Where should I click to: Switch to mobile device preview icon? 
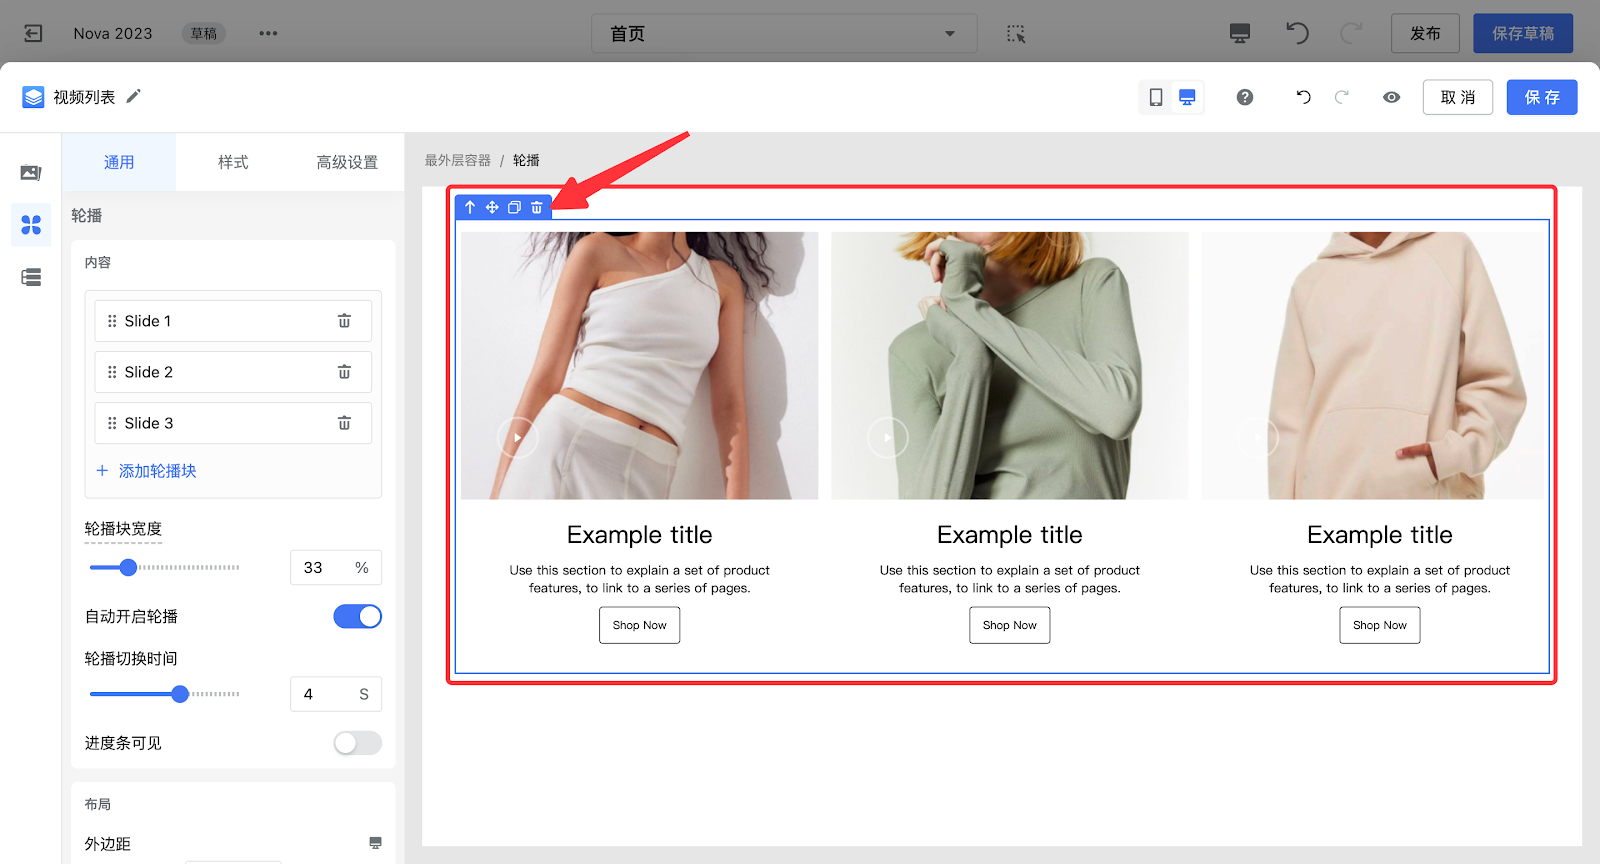[x=1155, y=97]
